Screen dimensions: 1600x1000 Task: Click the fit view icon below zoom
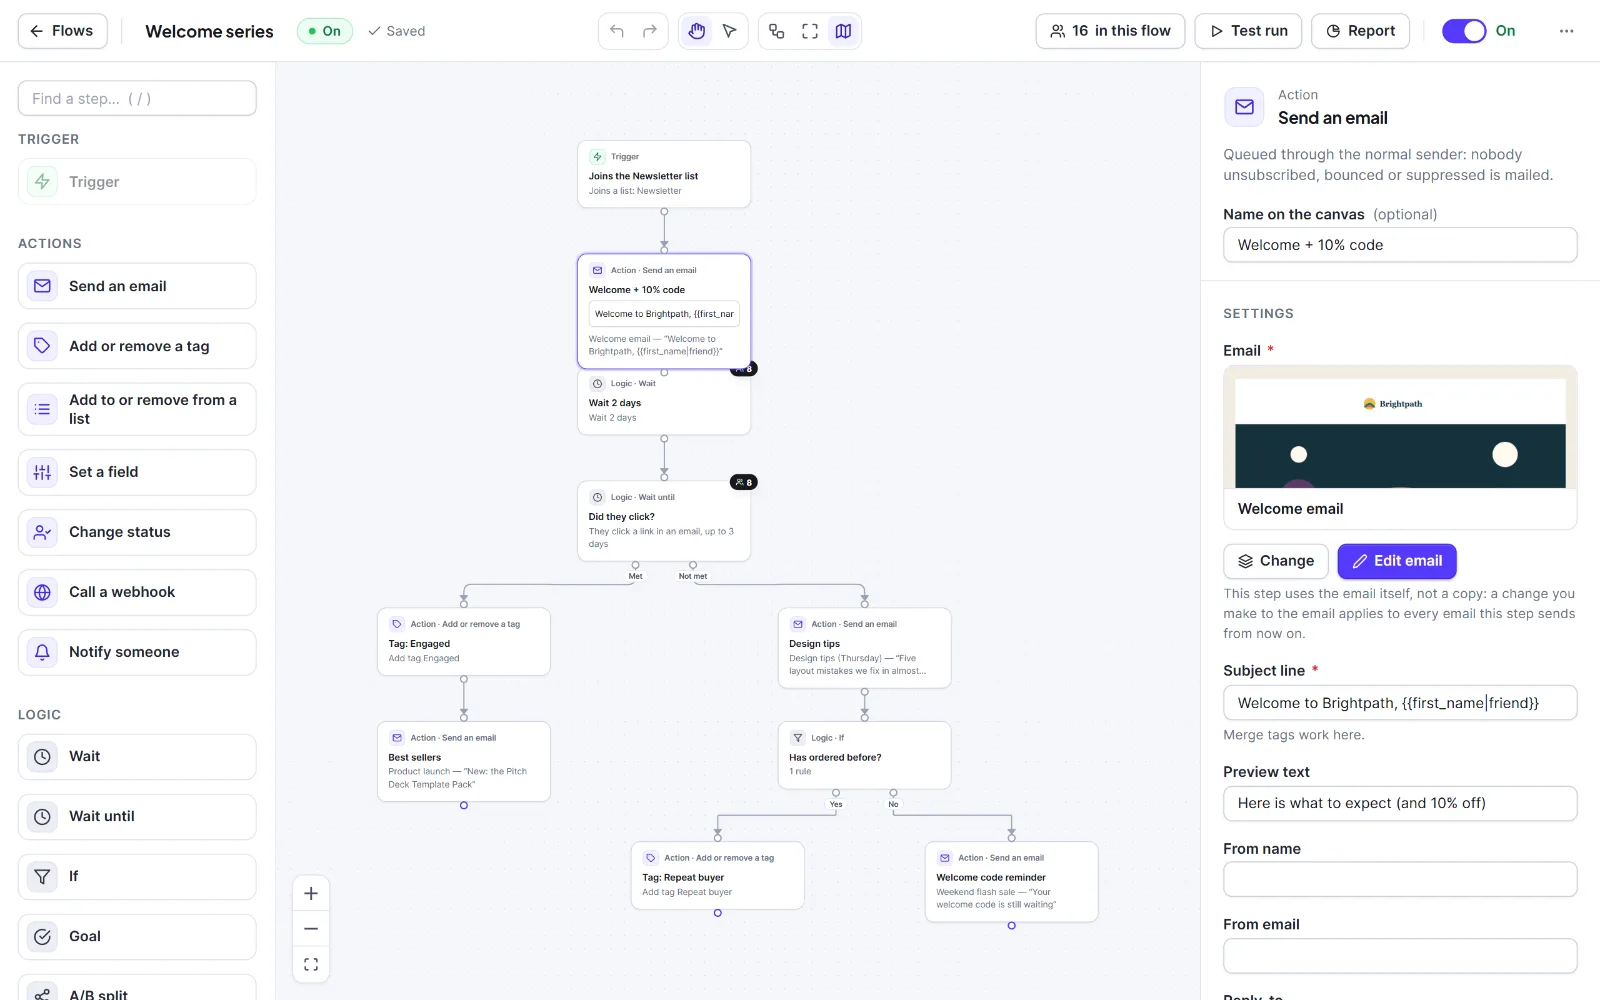(311, 965)
